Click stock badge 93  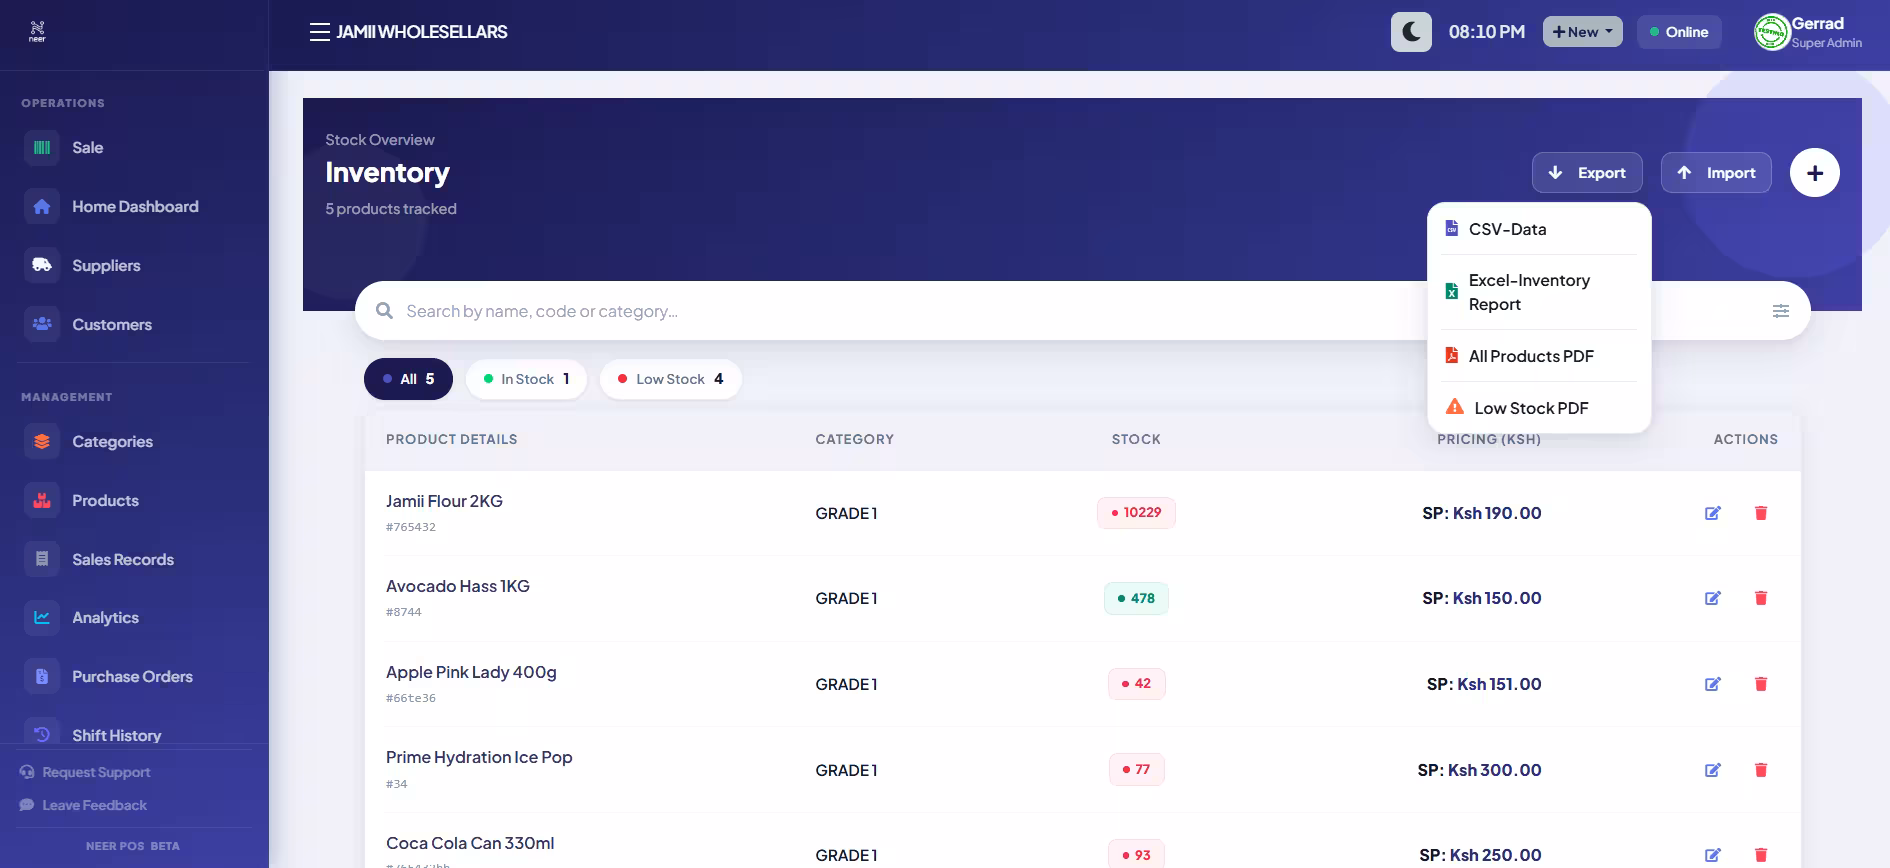pos(1136,855)
